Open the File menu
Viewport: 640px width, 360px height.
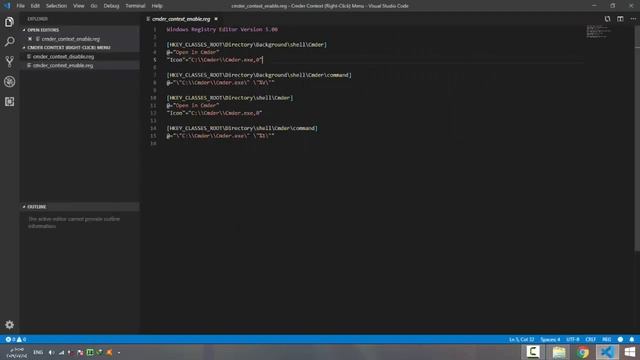coord(20,6)
